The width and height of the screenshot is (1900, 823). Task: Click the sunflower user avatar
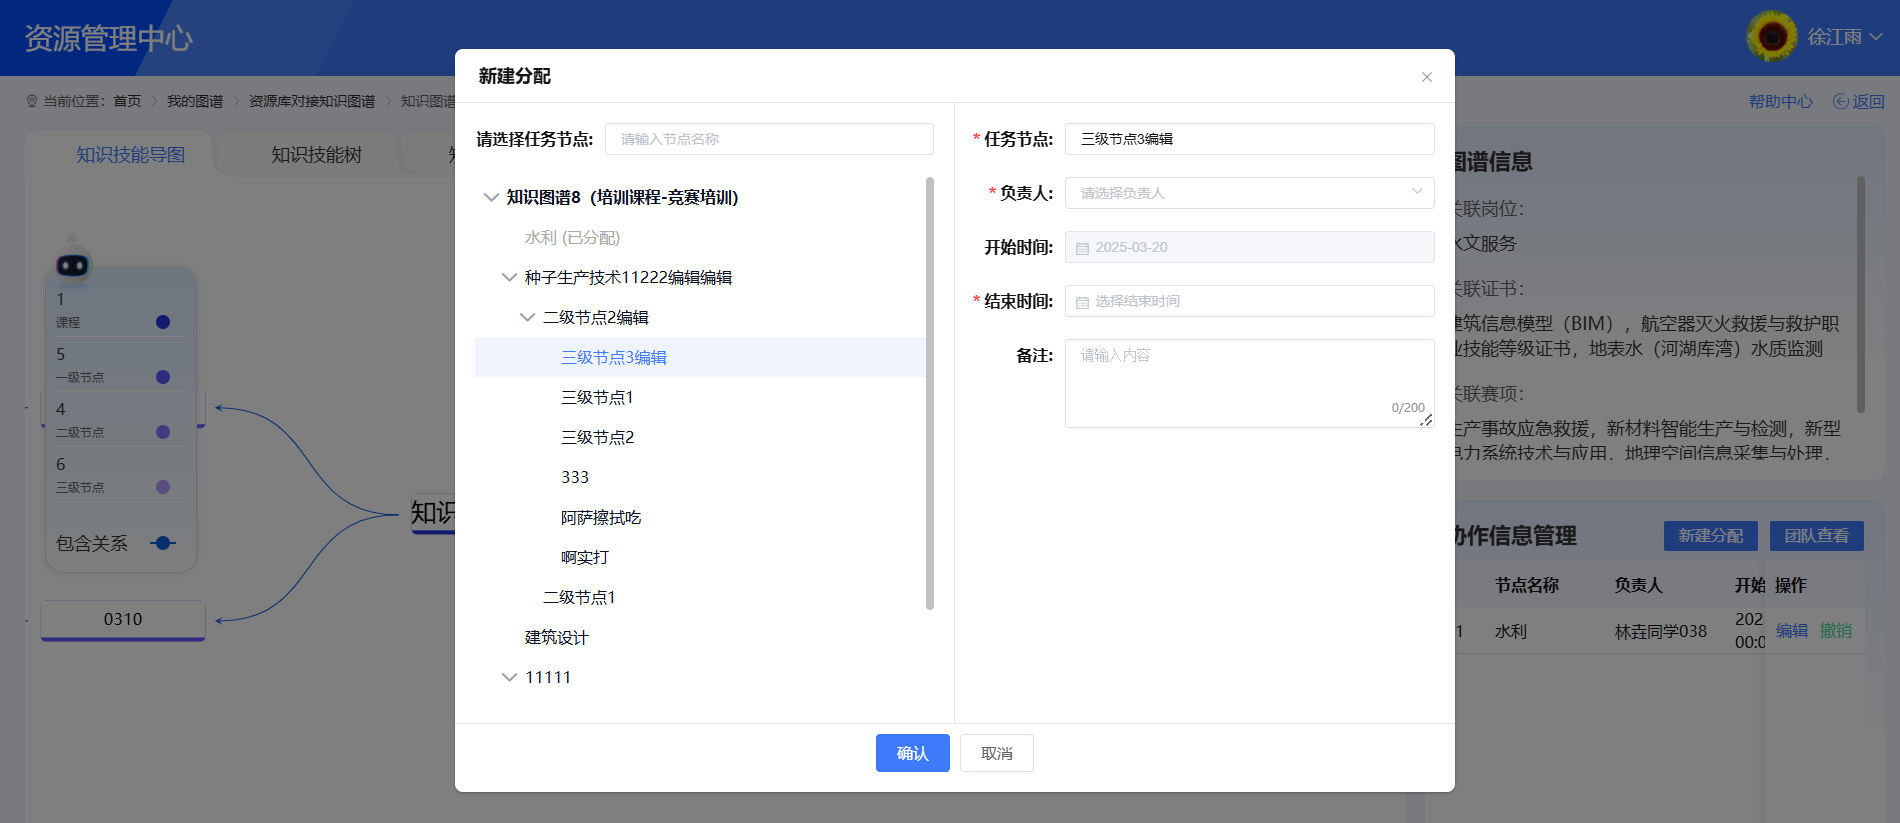tap(1771, 37)
